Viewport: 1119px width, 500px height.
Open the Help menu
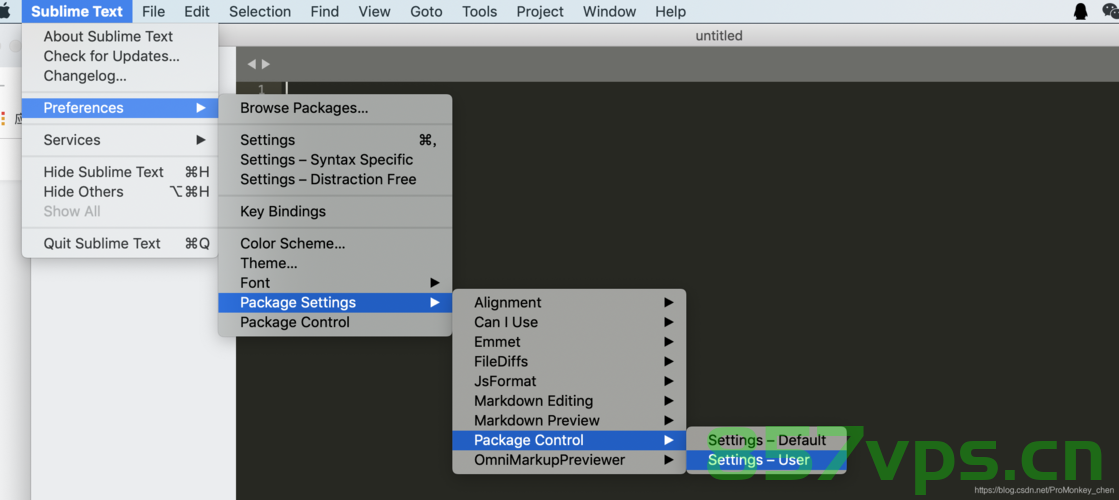click(670, 11)
